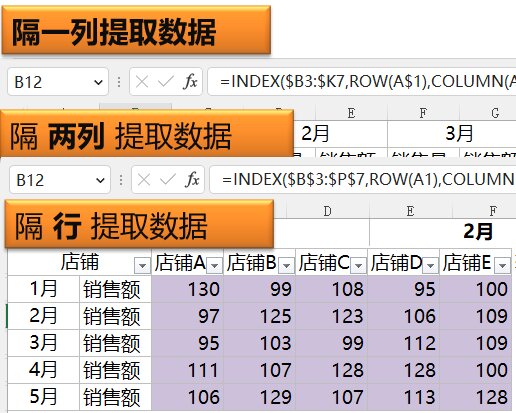
Task: Click the enter checkmark icon beside the $B$3:$P$7 formula
Action: pos(167,180)
